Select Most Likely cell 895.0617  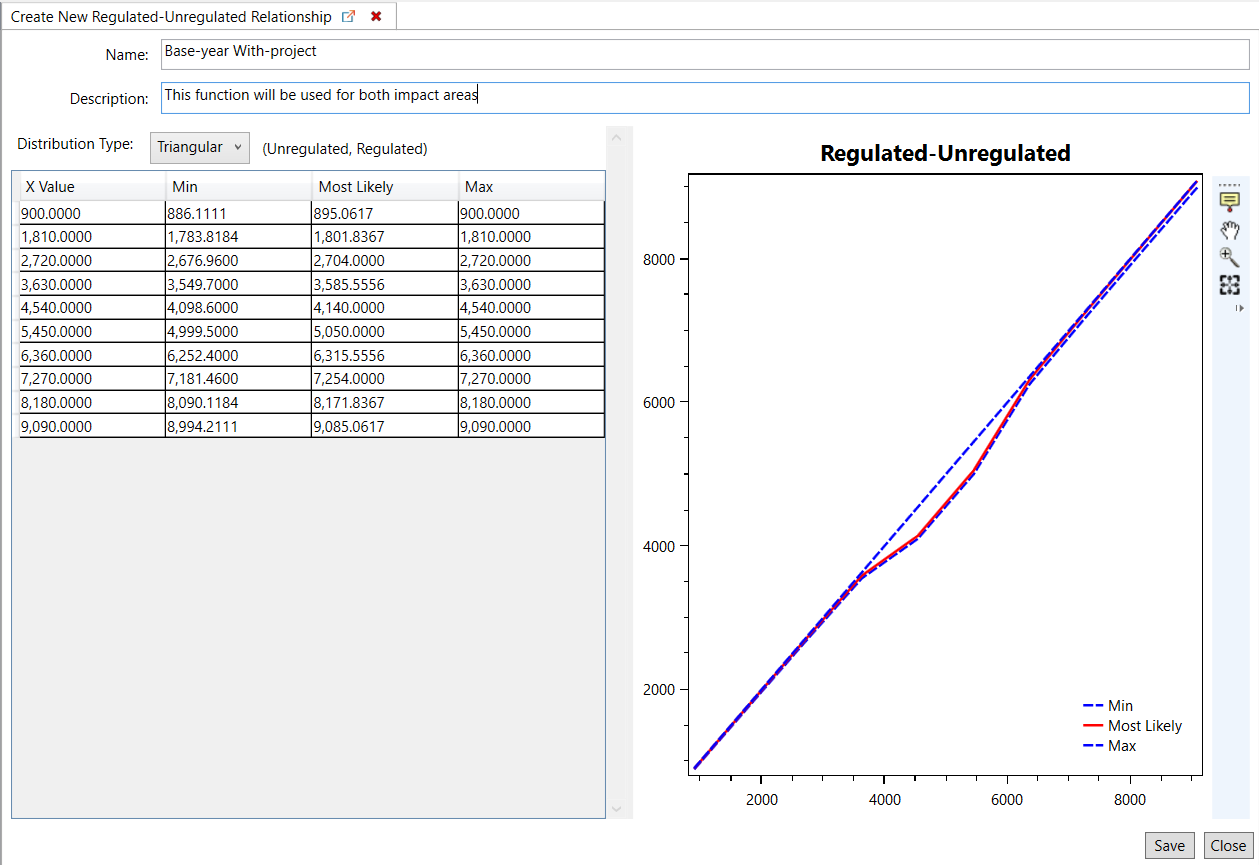point(385,213)
